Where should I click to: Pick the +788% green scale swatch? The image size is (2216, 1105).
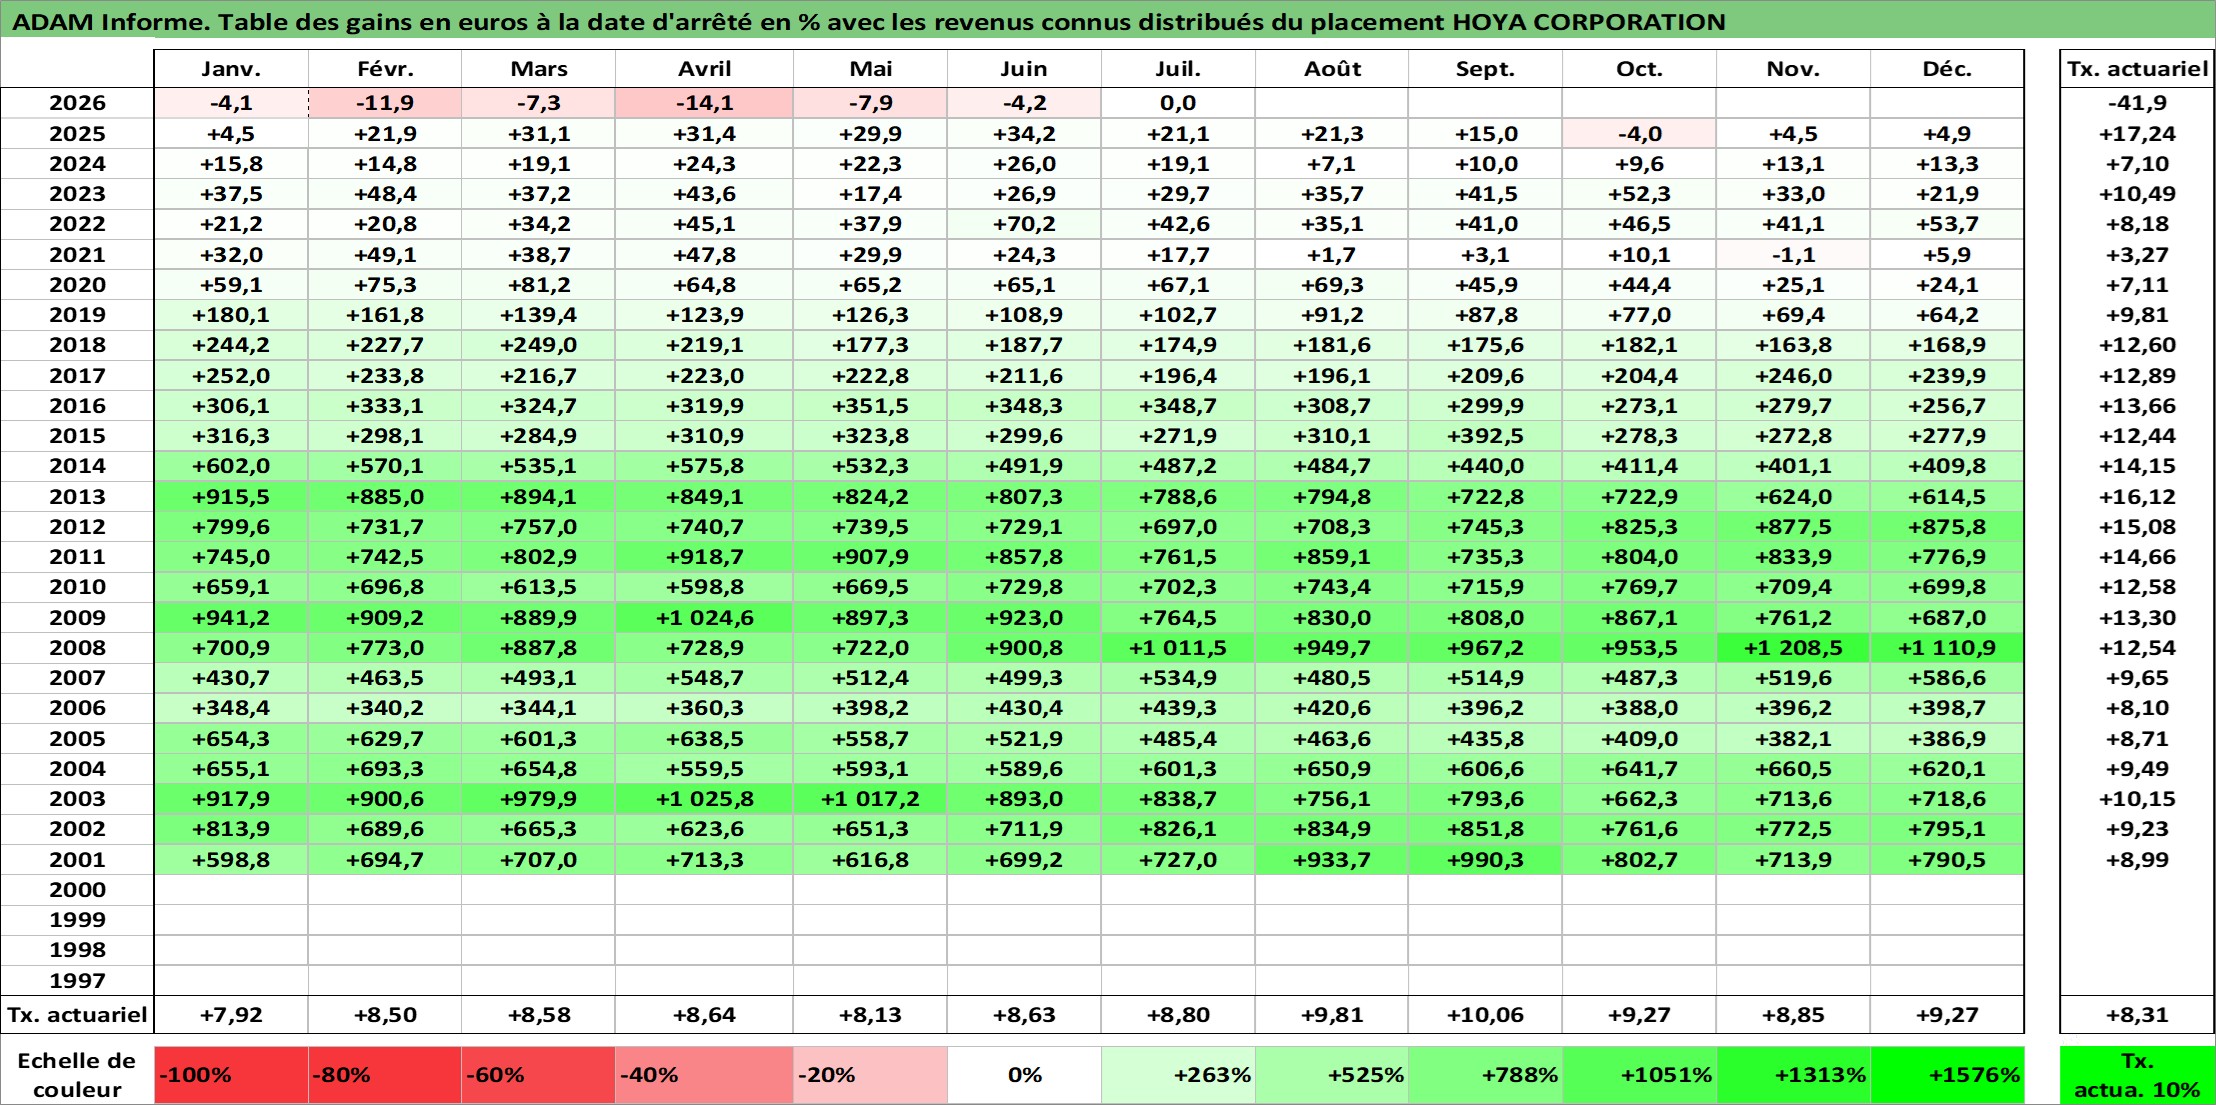(x=1485, y=1075)
